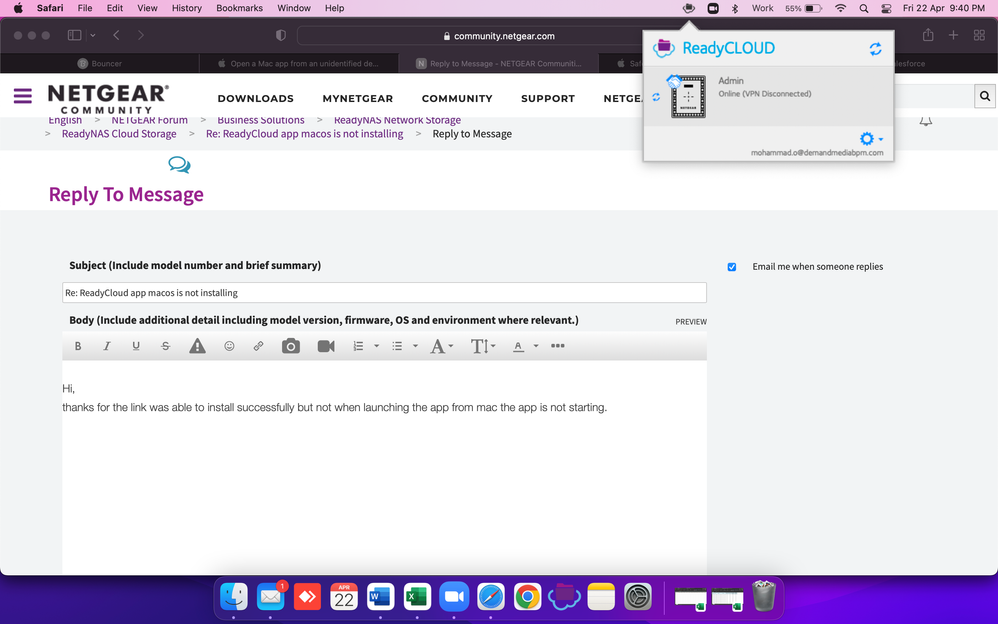Click the Safari address bar

[498, 36]
